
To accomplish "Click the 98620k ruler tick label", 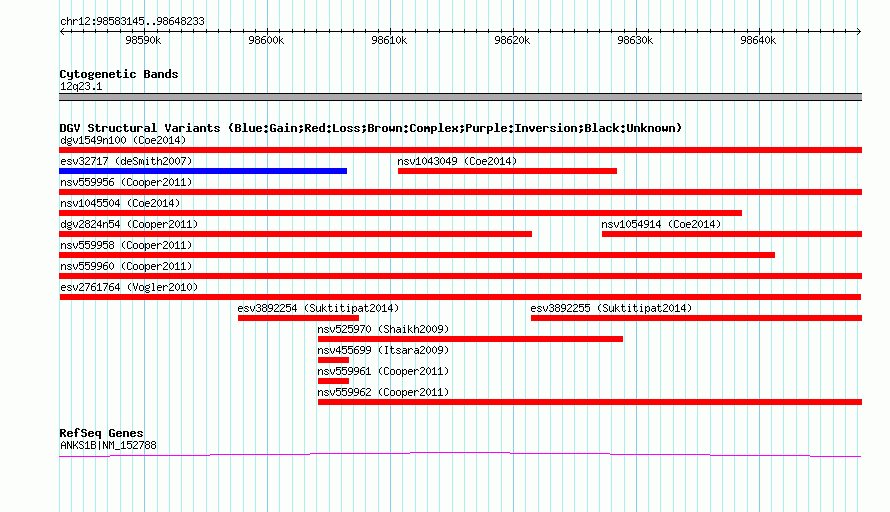I will click(512, 40).
